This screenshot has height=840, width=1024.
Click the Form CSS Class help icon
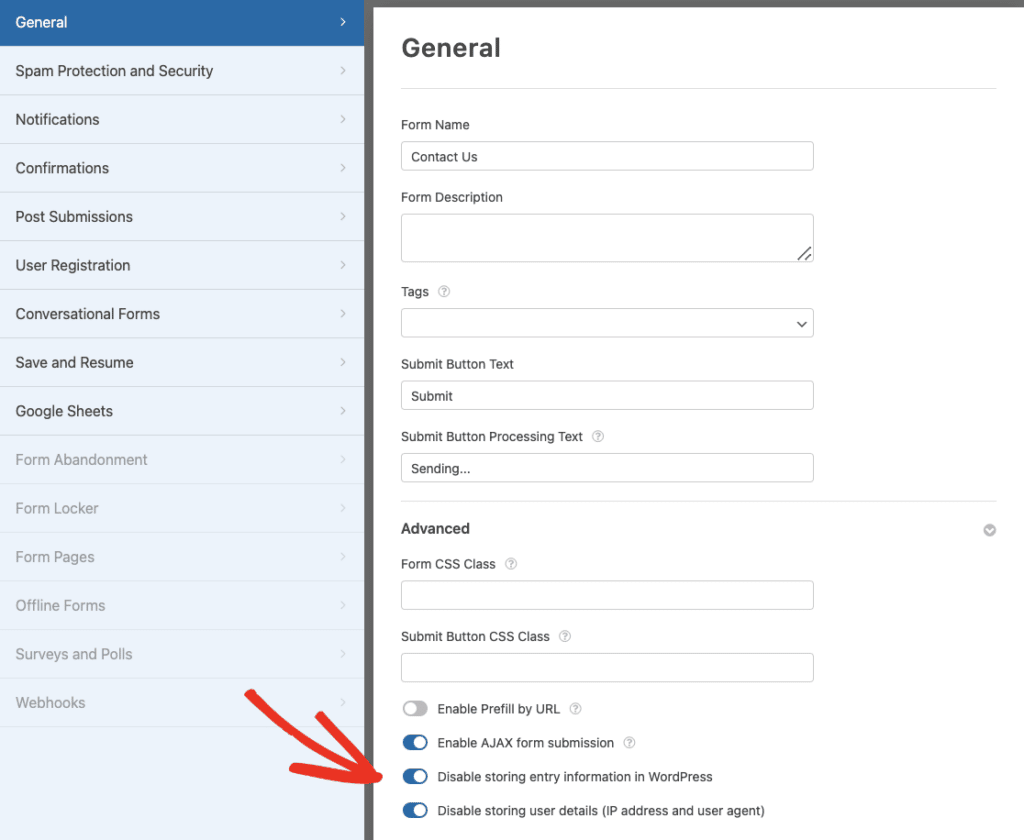coord(511,564)
